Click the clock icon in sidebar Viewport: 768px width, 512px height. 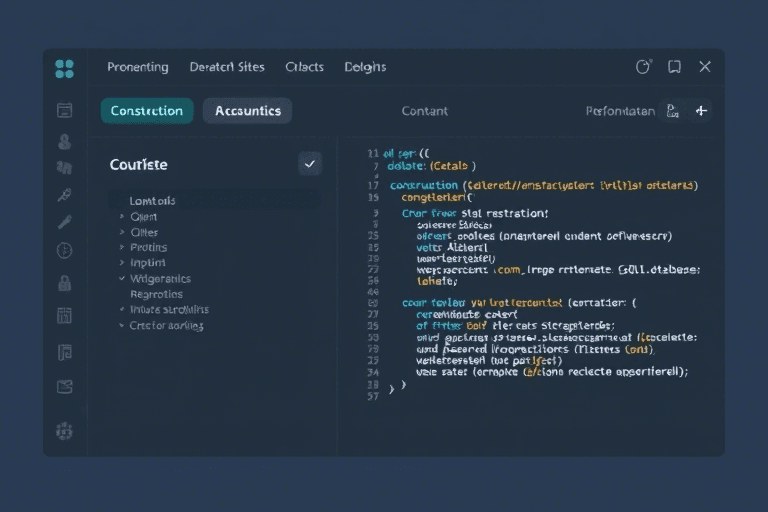click(64, 250)
